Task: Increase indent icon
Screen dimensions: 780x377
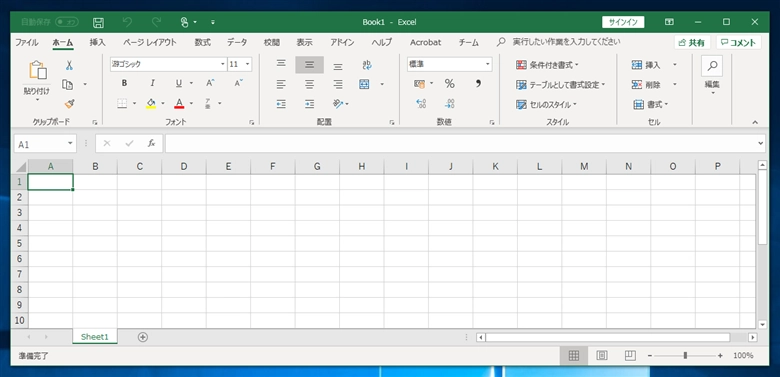Action: tap(309, 103)
